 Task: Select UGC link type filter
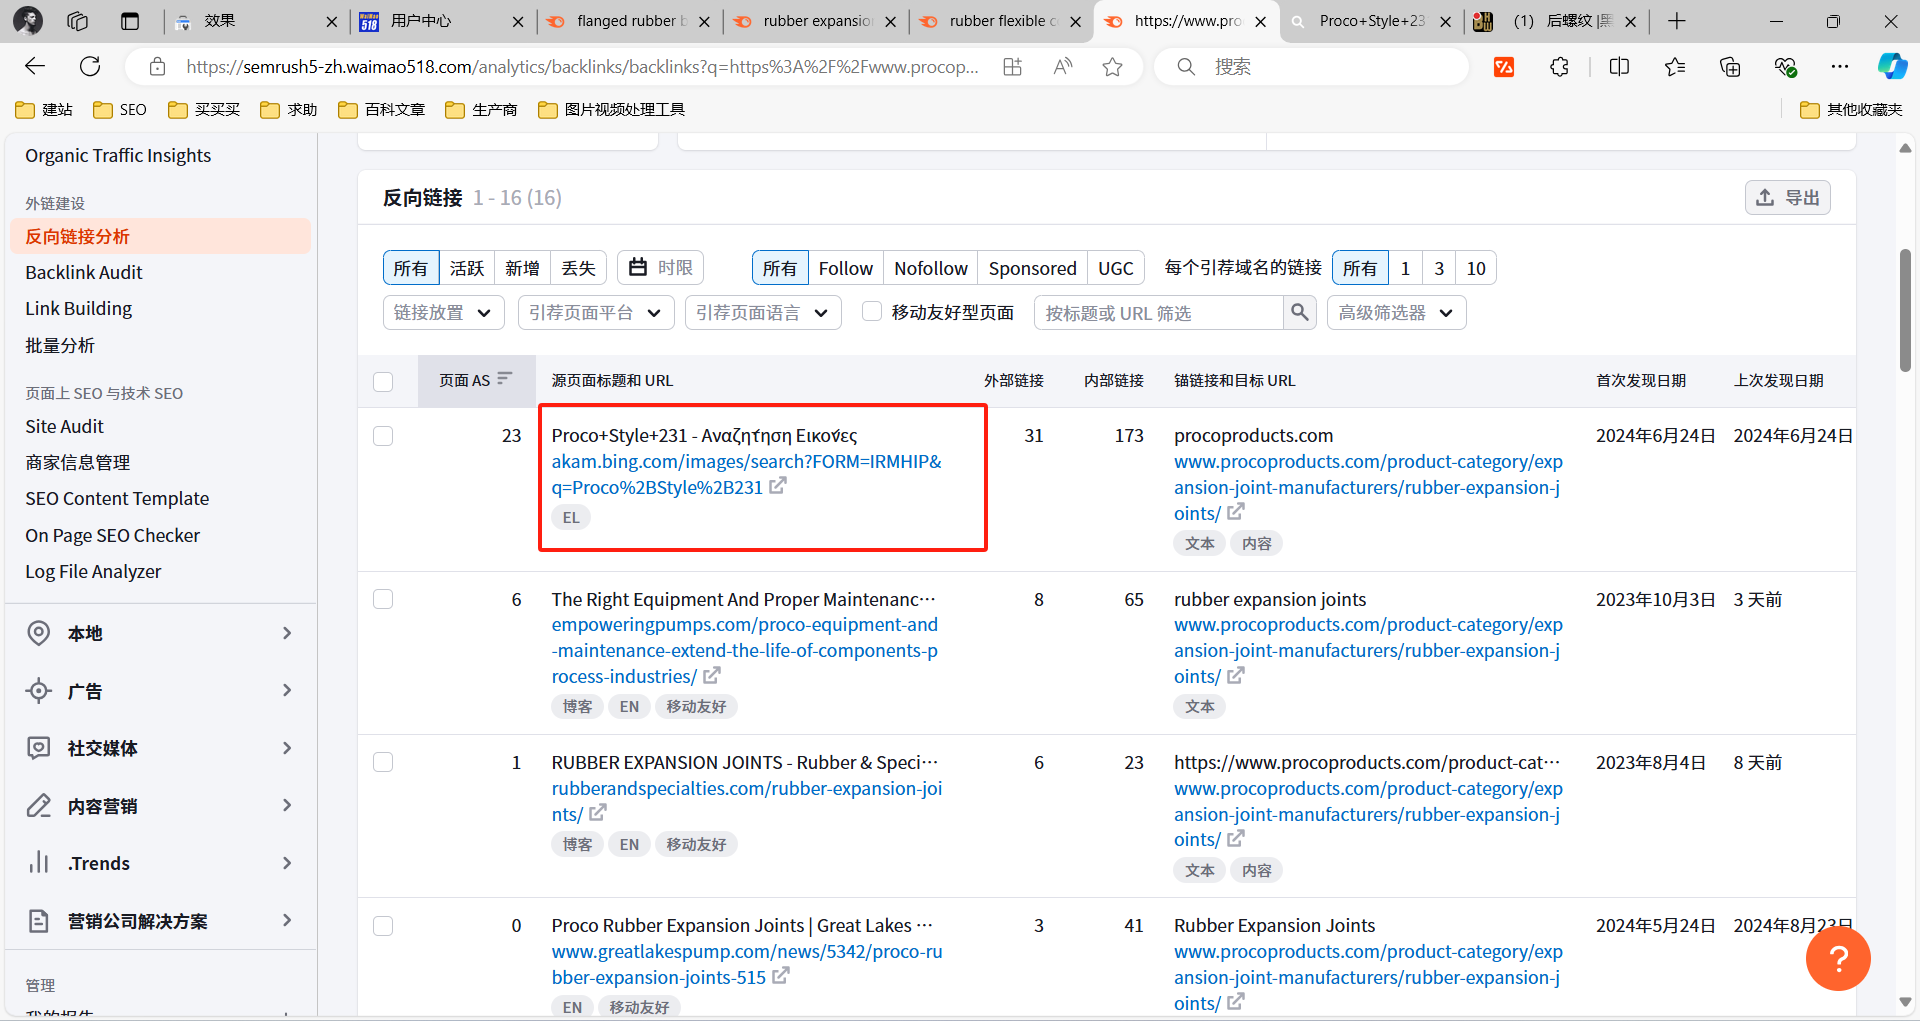pyautogui.click(x=1116, y=268)
